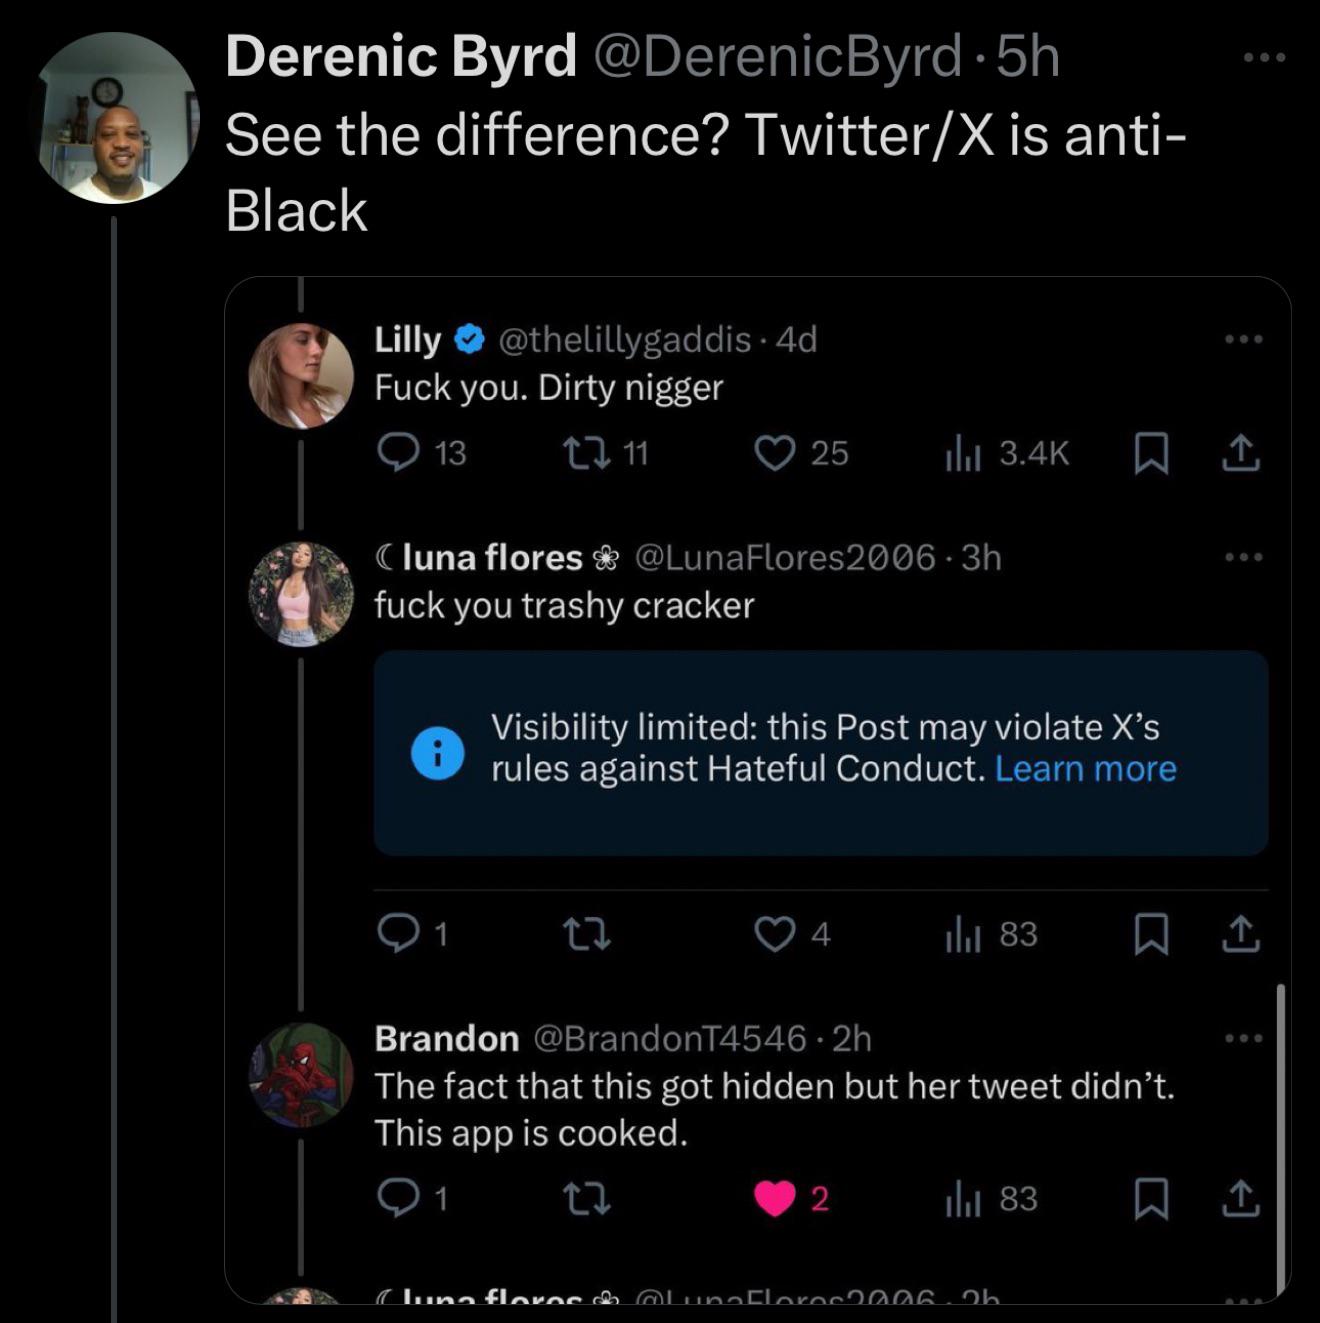Open more options on Lilly's post
The height and width of the screenshot is (1323, 1320).
1244,340
